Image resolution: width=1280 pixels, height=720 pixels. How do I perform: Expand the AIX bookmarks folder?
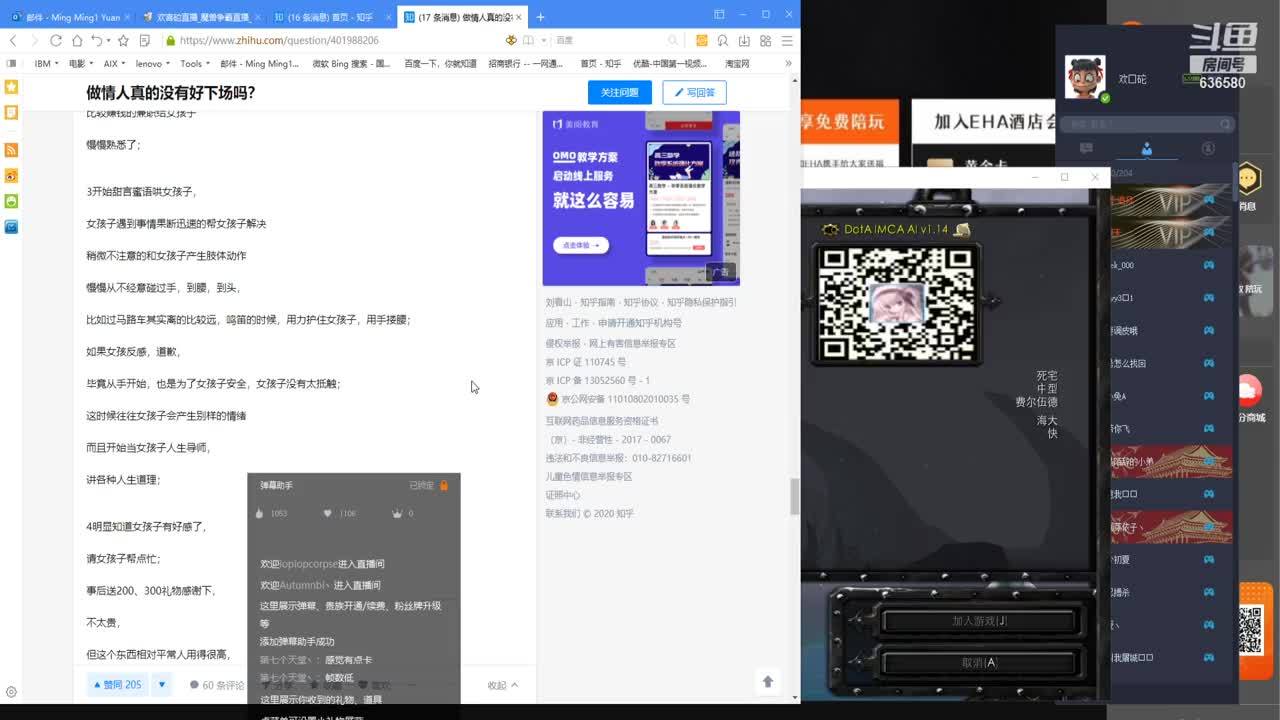coord(114,63)
